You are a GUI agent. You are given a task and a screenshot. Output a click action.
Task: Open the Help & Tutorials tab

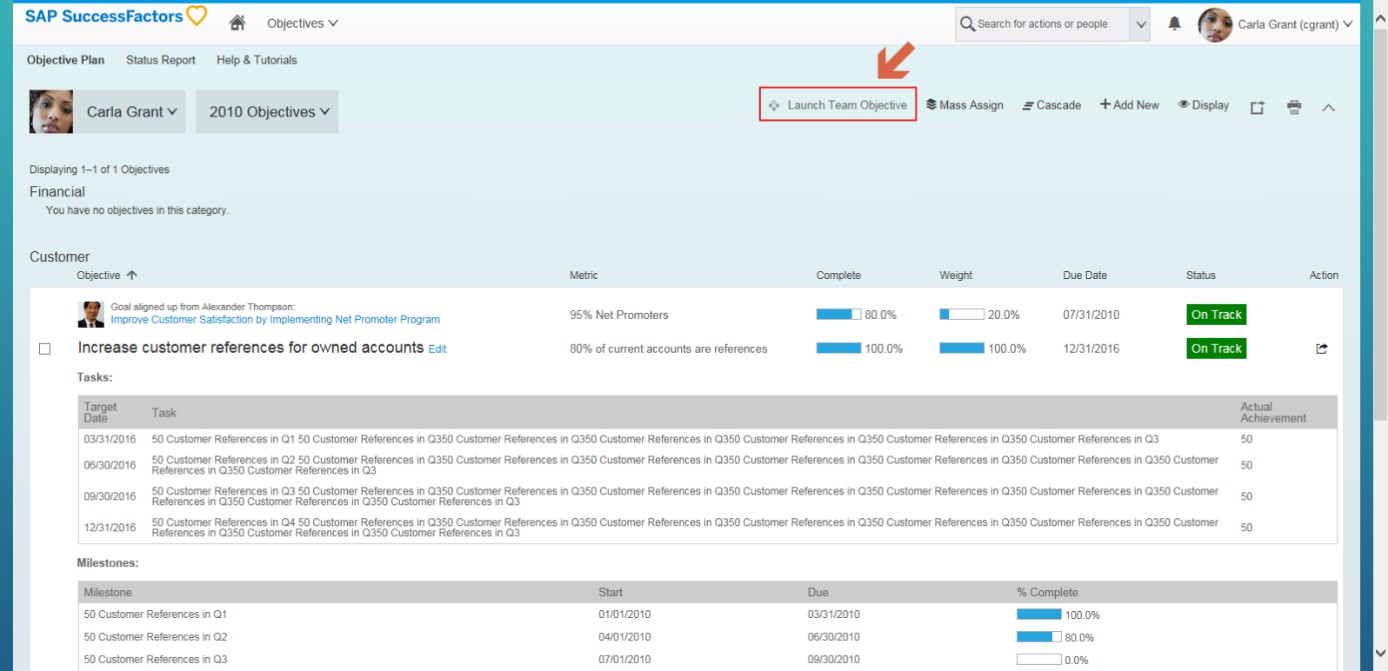pos(256,60)
